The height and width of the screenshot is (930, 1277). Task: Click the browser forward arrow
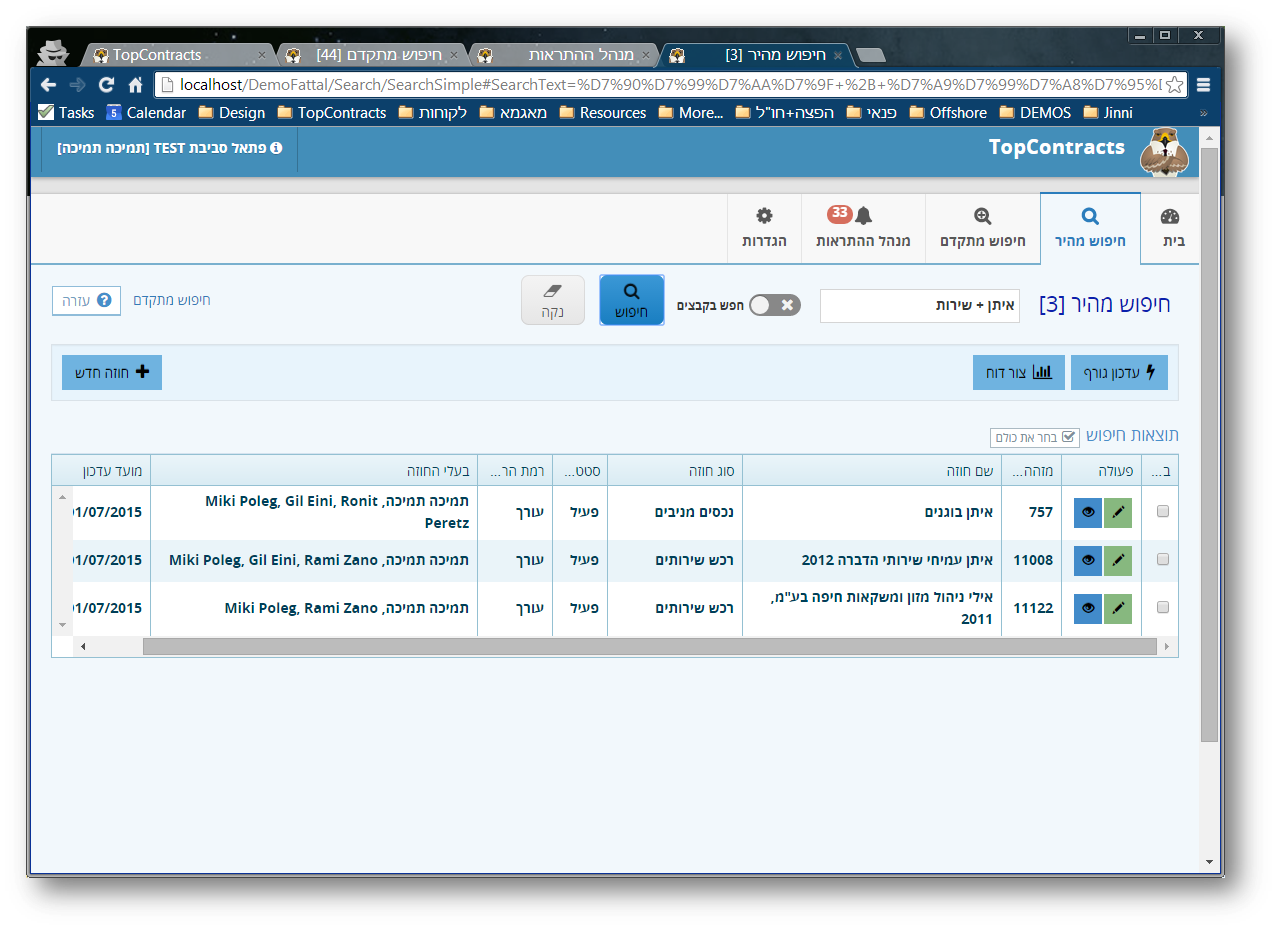point(77,85)
